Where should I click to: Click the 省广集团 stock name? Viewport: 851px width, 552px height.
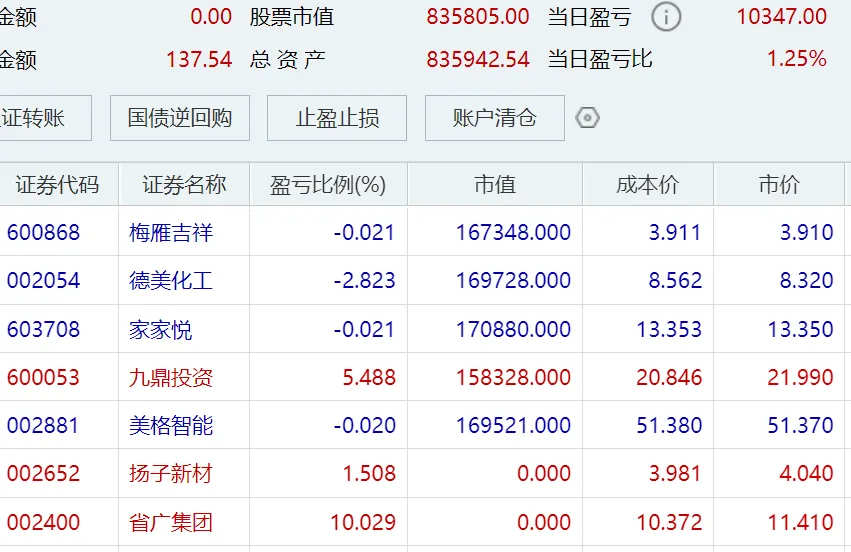171,522
